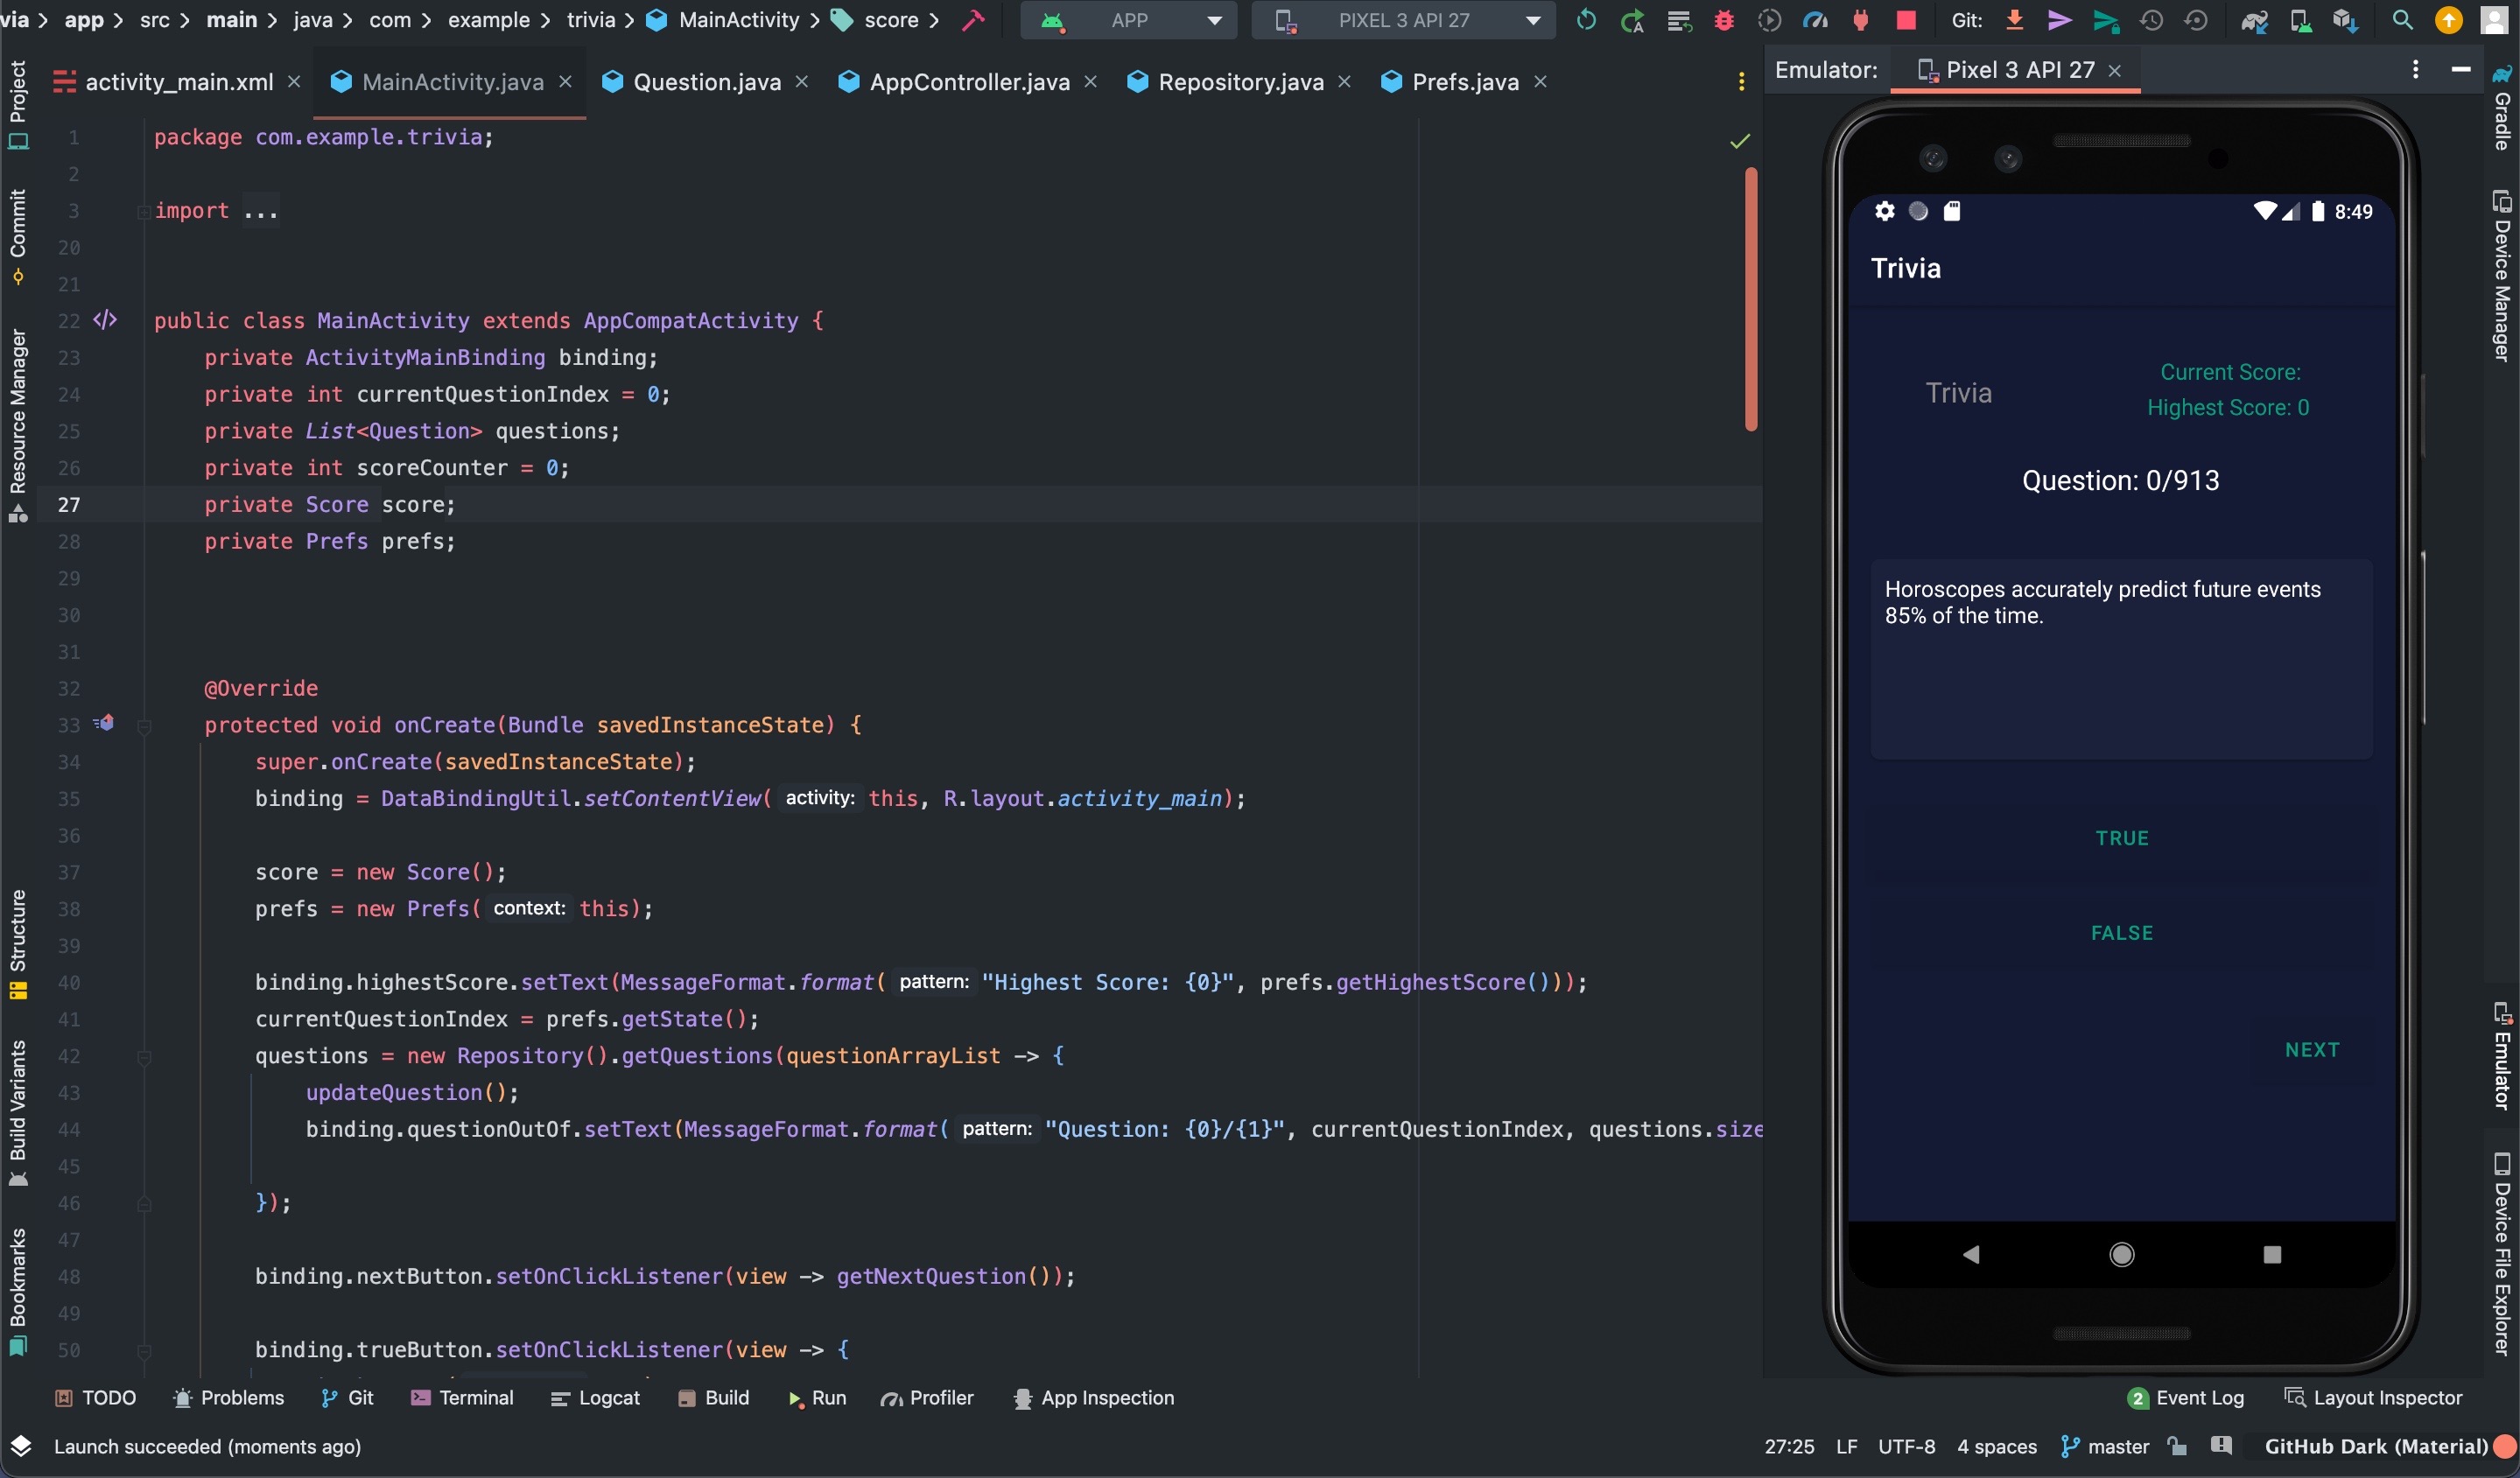This screenshot has height=1478, width=2520.
Task: Click Apply Changes and Restart Activity
Action: coord(1632,20)
